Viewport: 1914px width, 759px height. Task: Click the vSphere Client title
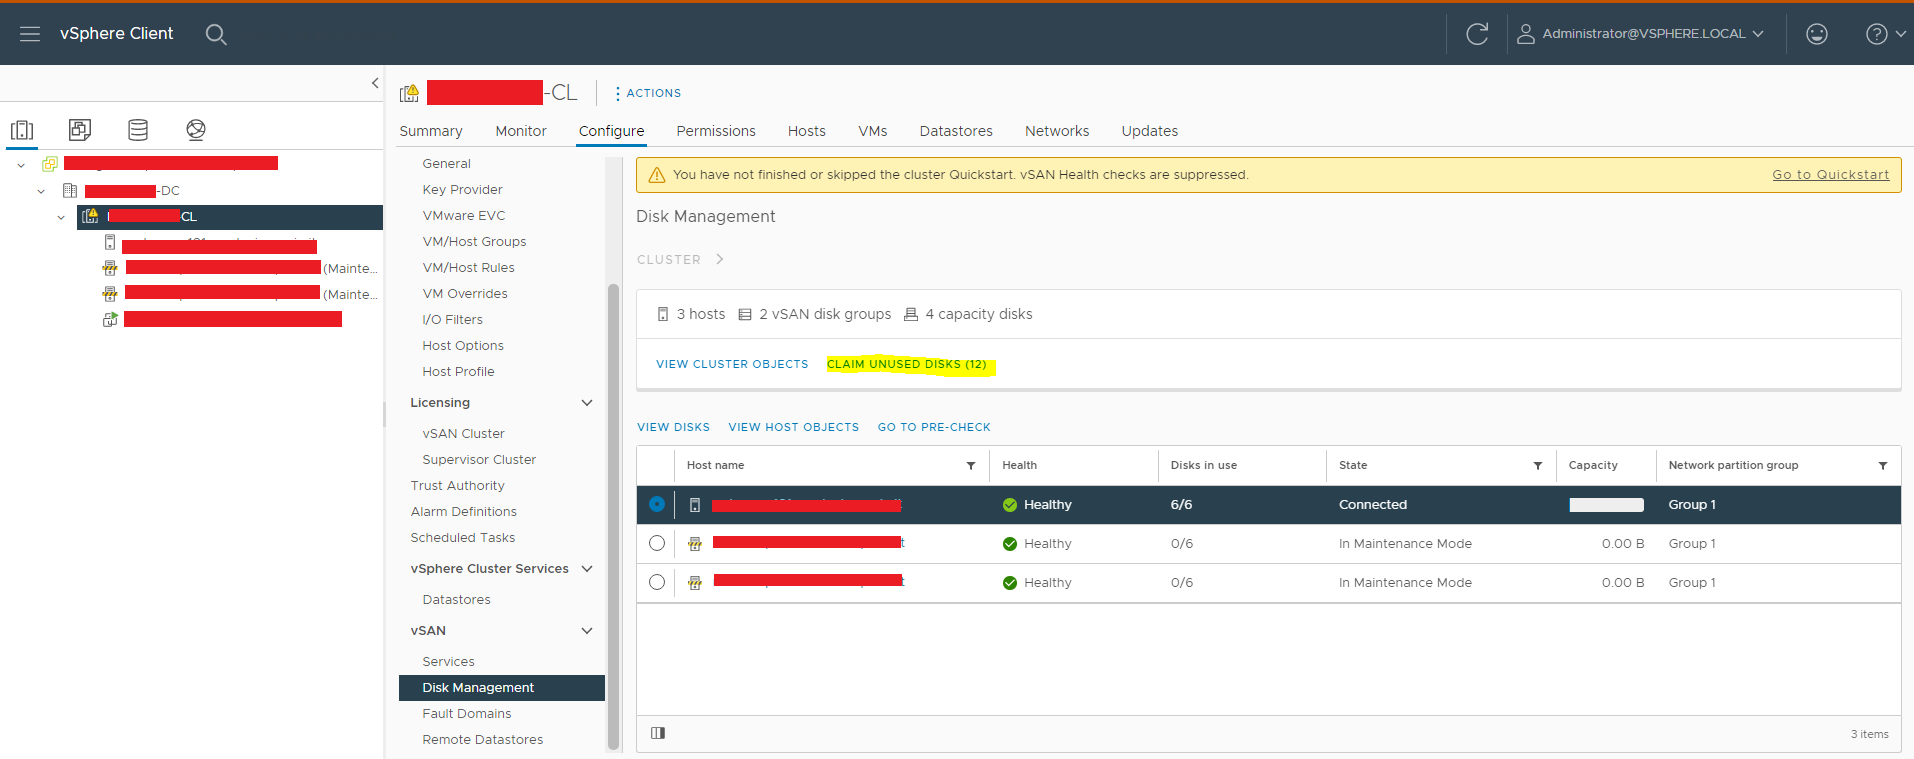pos(116,34)
